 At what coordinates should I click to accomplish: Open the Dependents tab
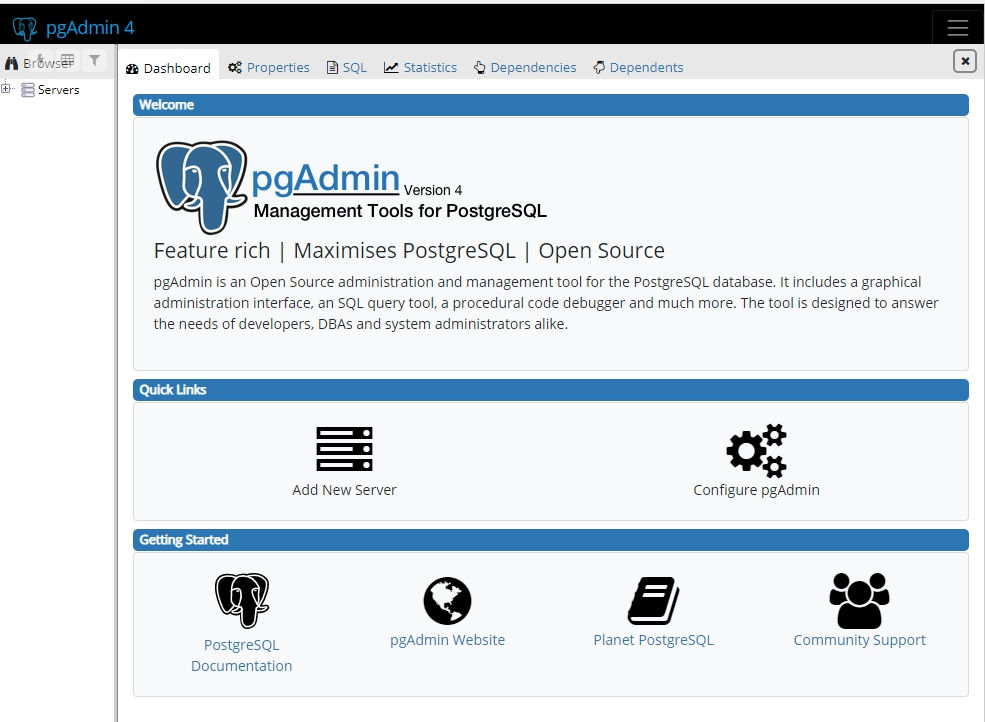(638, 68)
